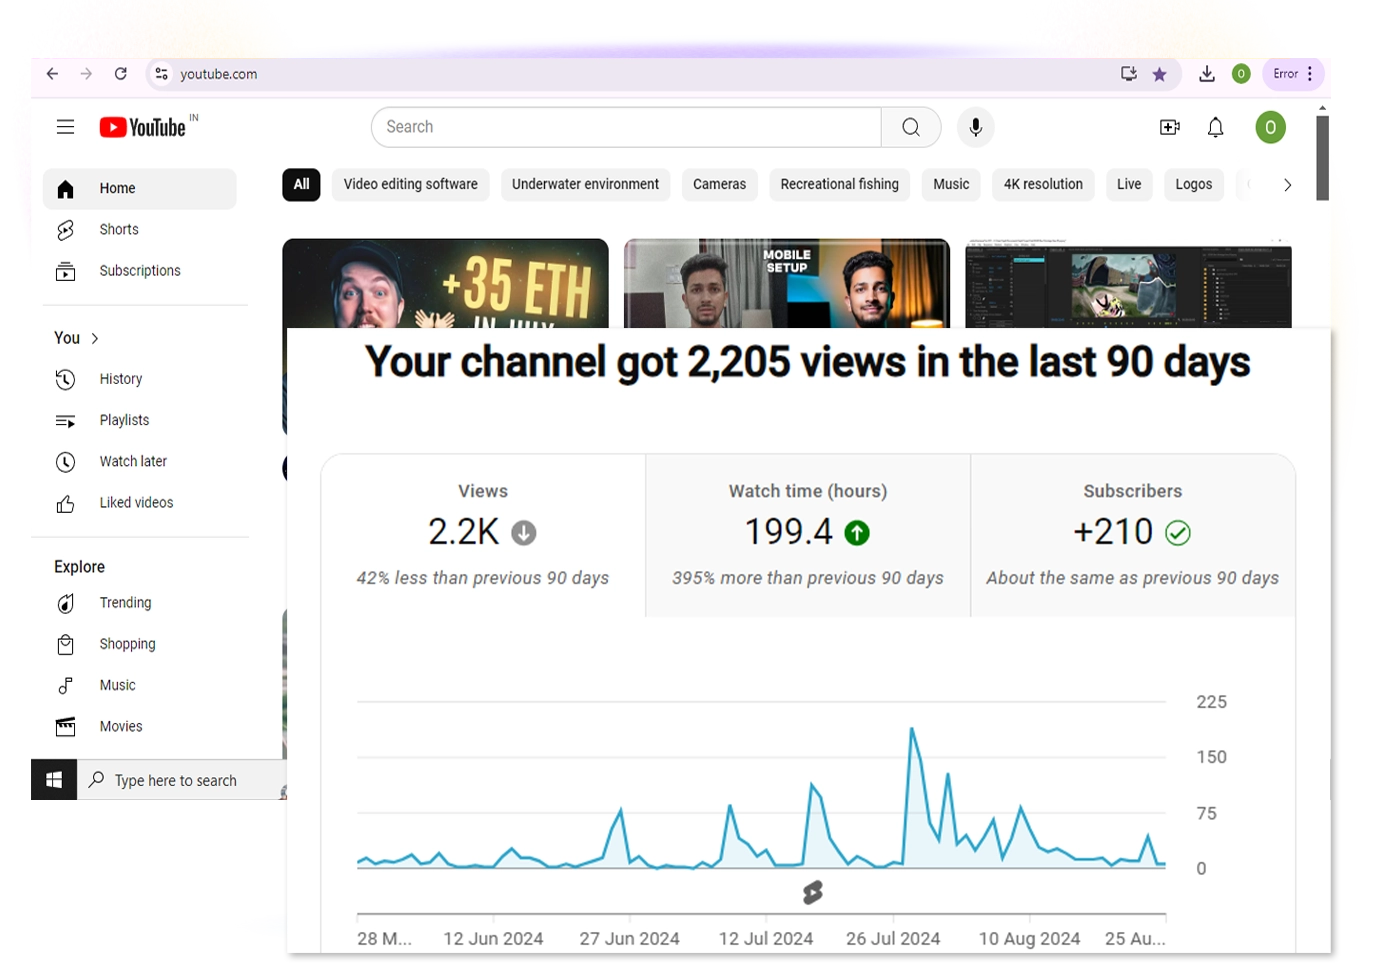Expand the You section chevron
The width and height of the screenshot is (1380, 975).
(x=95, y=338)
